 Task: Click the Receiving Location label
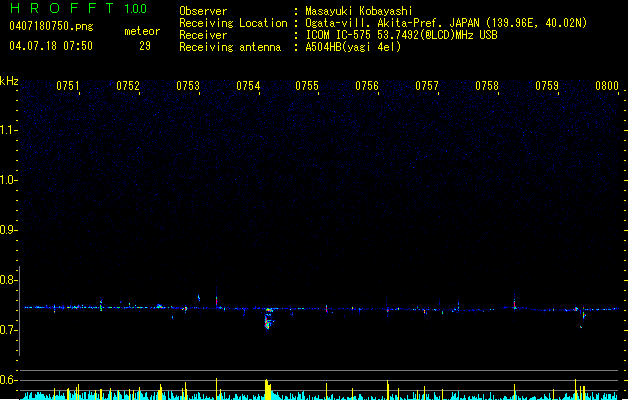(x=233, y=23)
